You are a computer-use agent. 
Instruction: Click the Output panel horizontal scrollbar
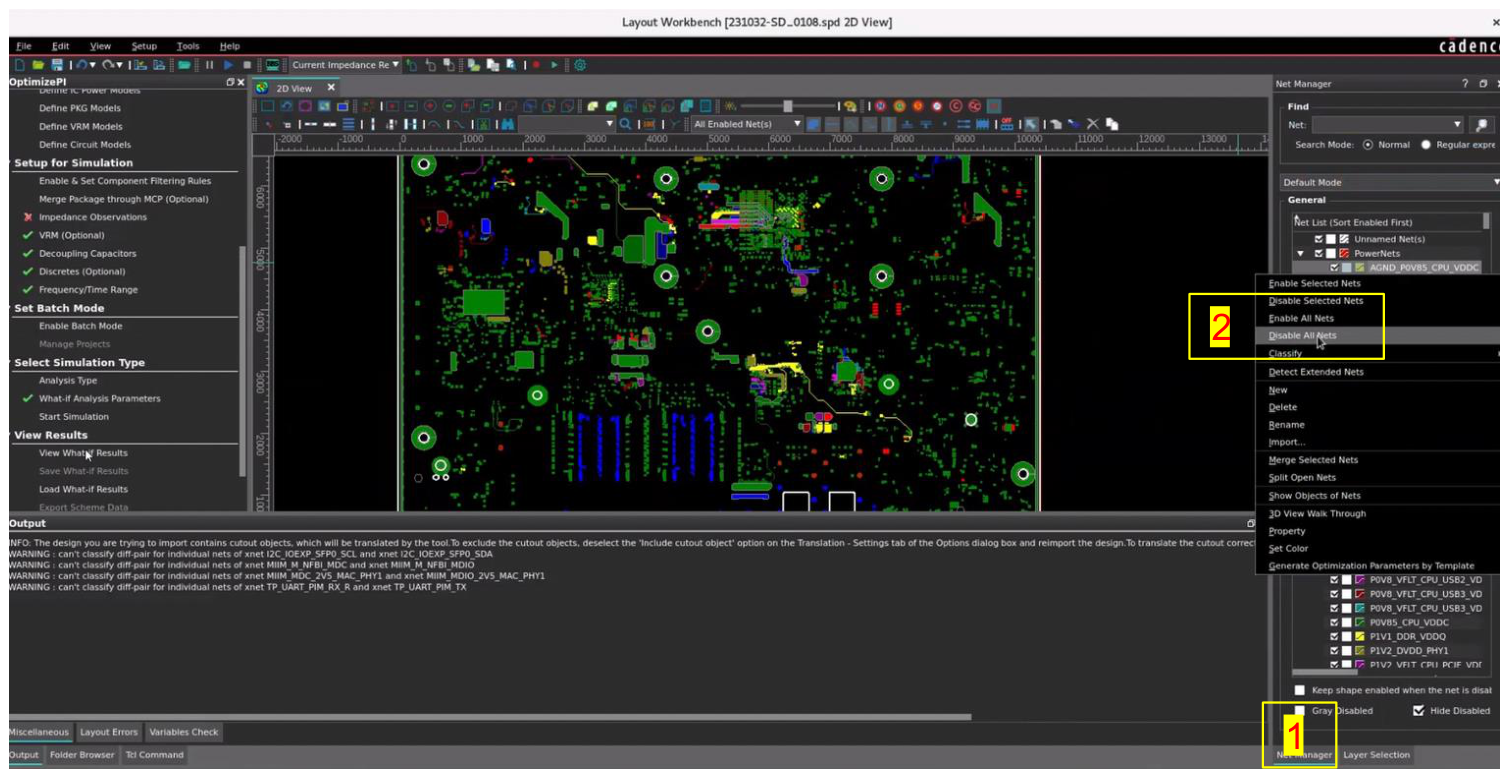pos(490,717)
